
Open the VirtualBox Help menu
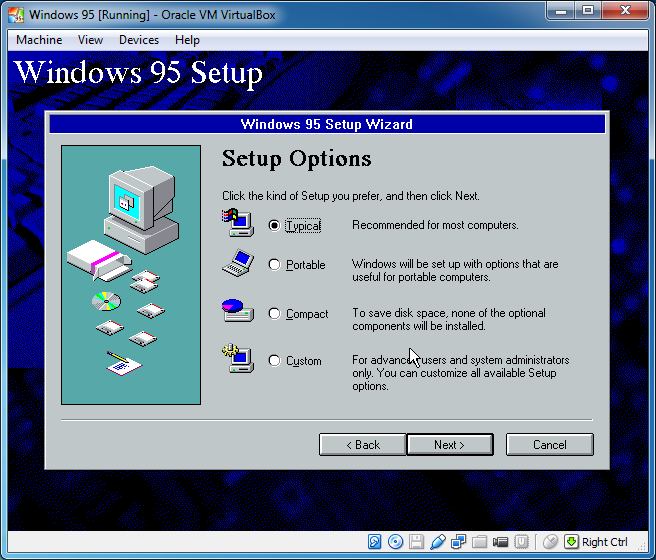point(187,40)
